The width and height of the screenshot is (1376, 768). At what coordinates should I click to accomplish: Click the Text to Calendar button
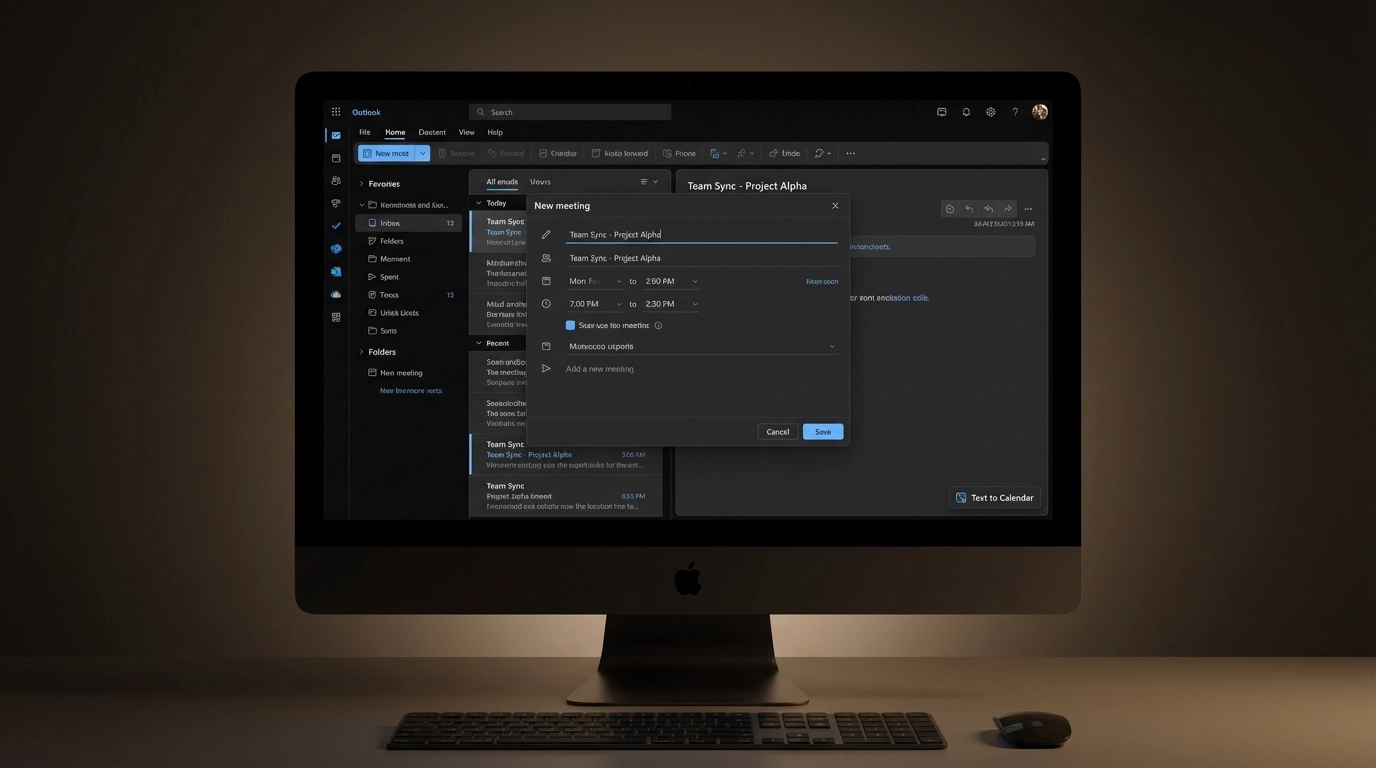click(x=994, y=498)
